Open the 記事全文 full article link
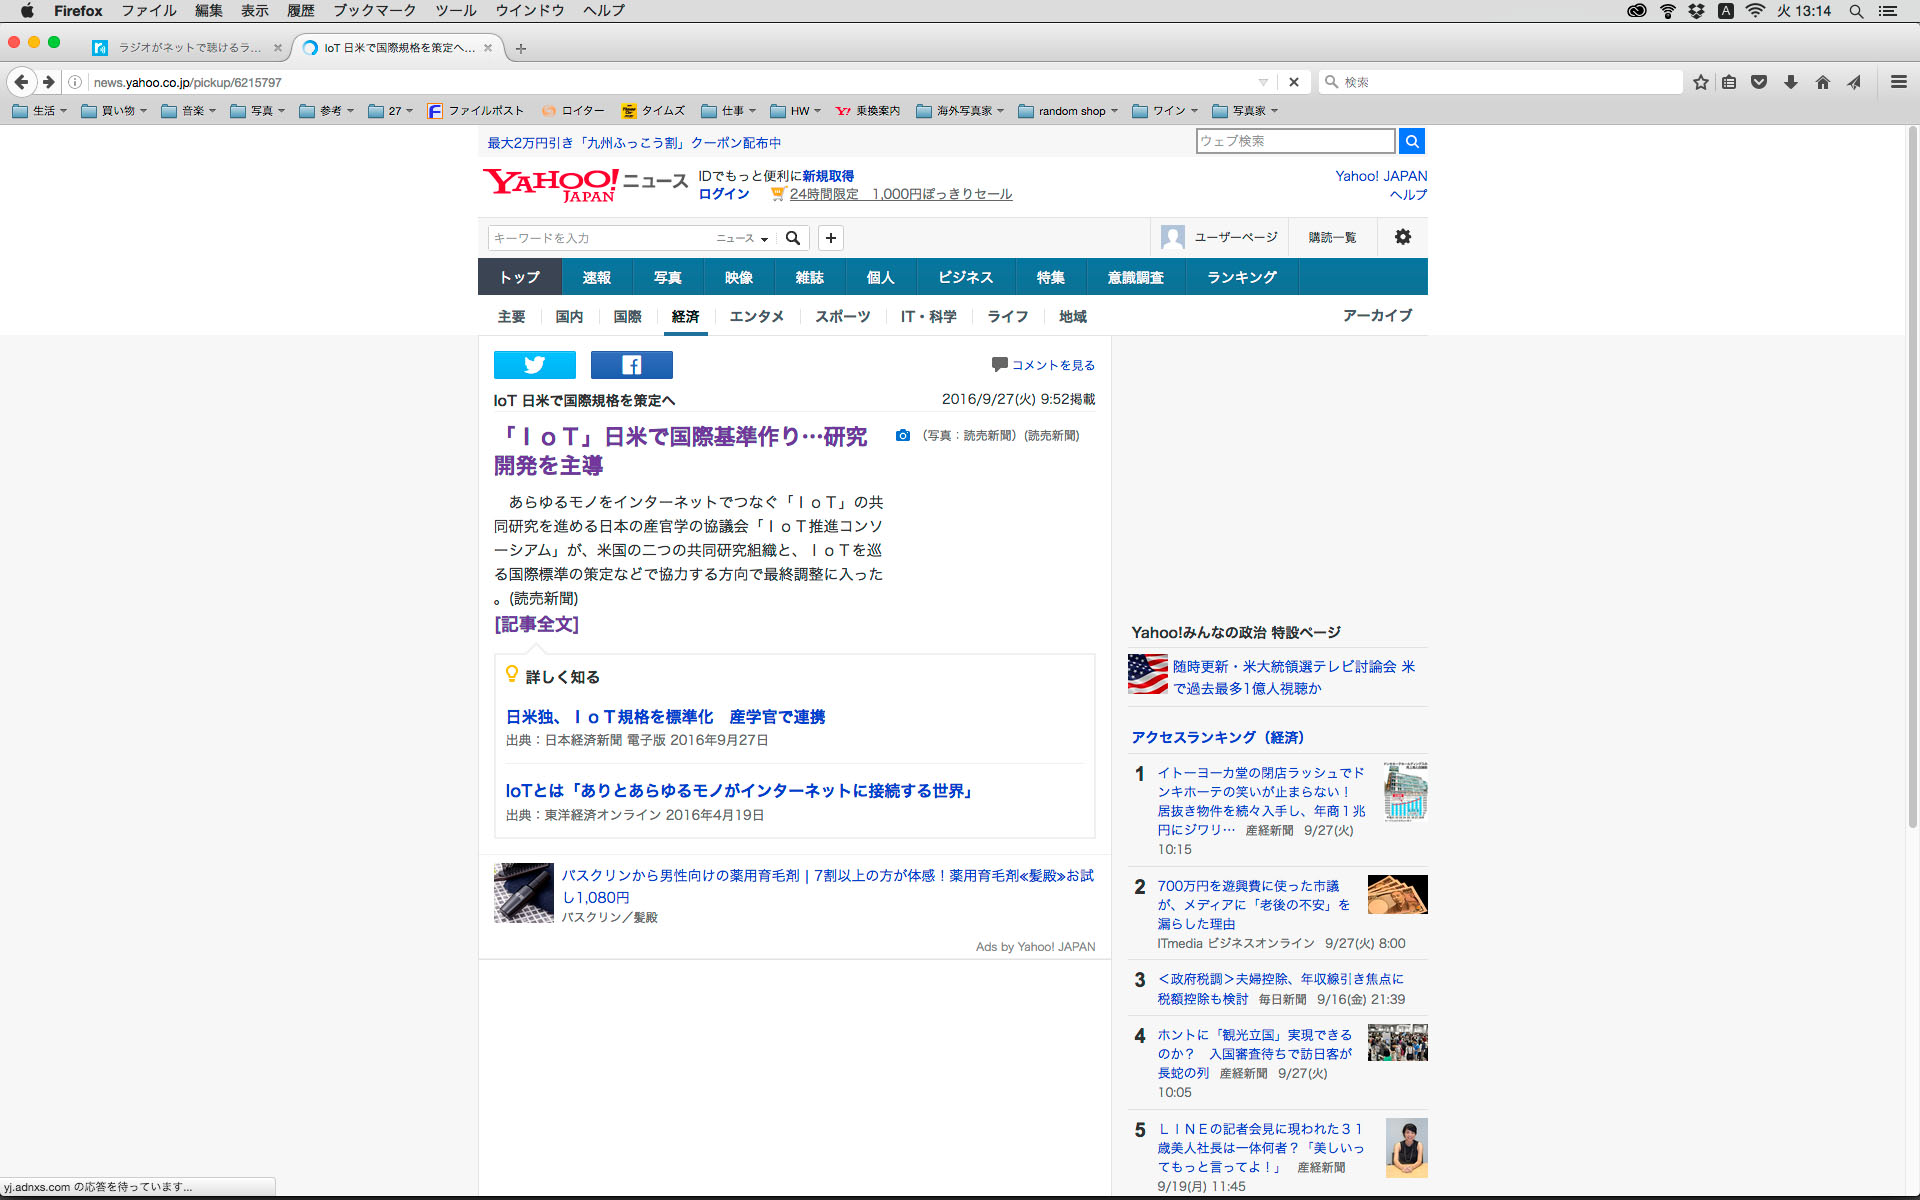The image size is (1920, 1200). coord(536,624)
